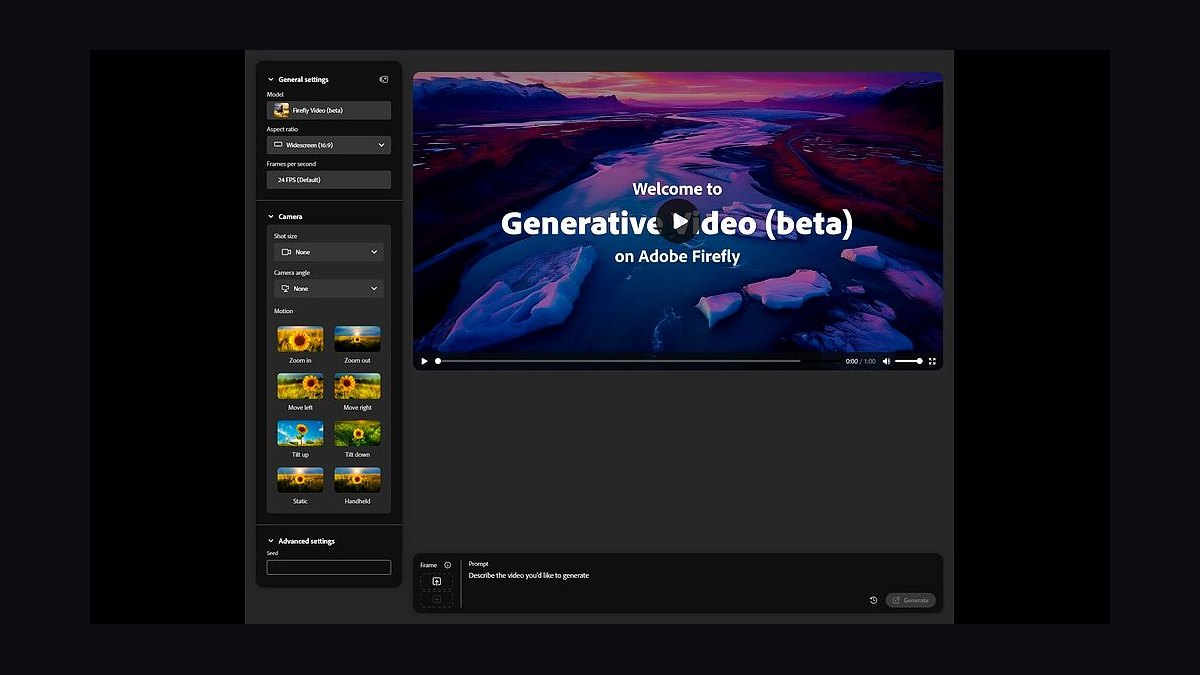Viewport: 1200px width, 675px height.
Task: Select the Firefly Video (beta) model field
Action: pos(329,110)
